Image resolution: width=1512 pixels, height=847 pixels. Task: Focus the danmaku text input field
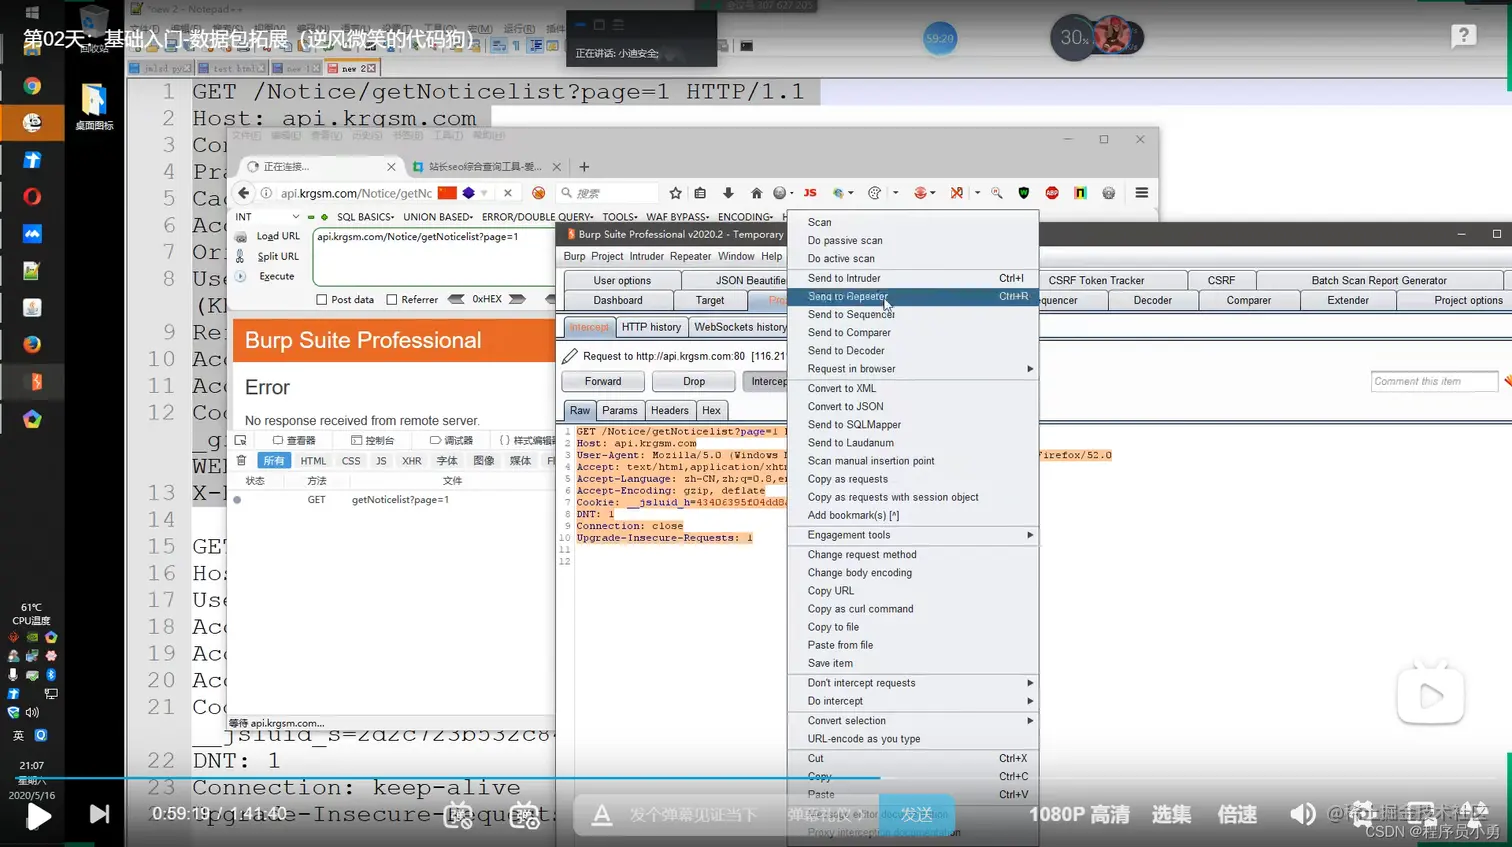[692, 815]
